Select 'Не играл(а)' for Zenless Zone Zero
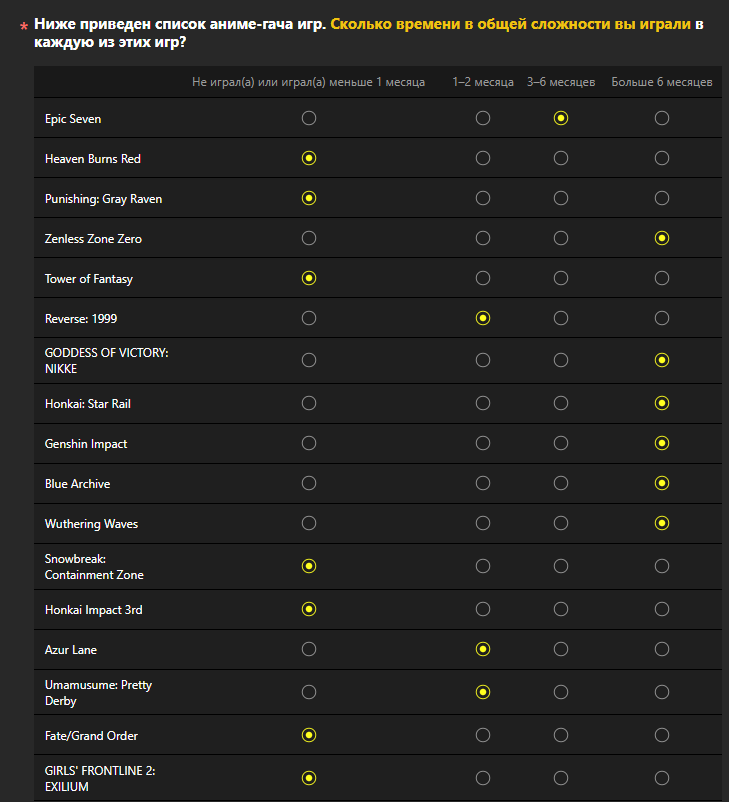The image size is (729, 802). [308, 238]
